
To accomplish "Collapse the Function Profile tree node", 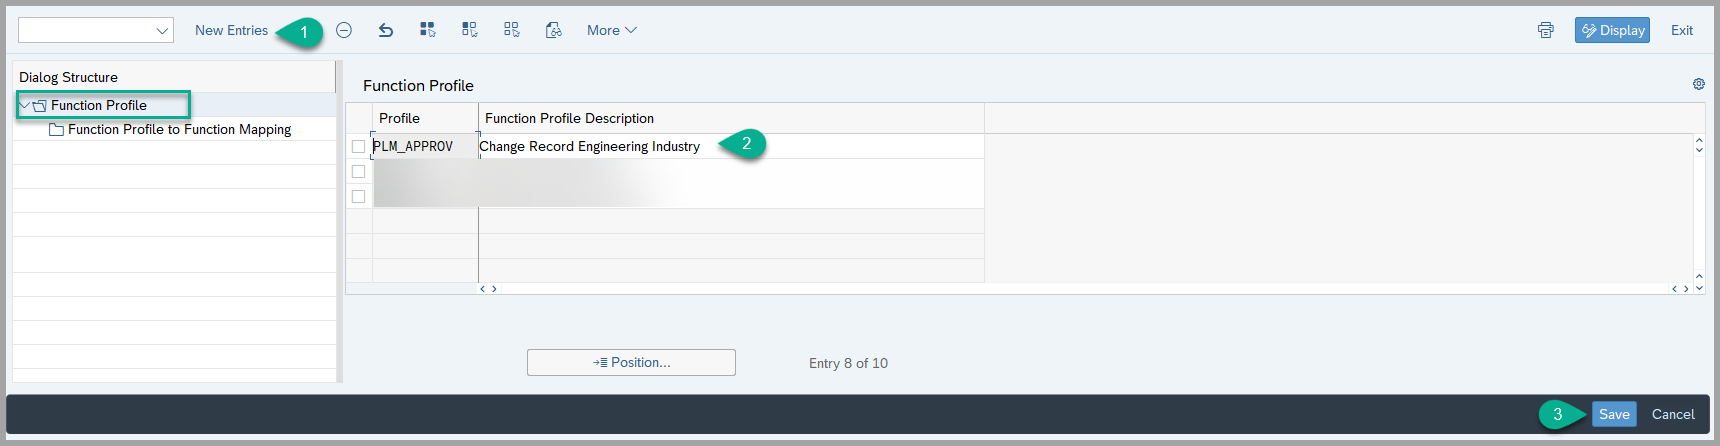I will tap(24, 105).
